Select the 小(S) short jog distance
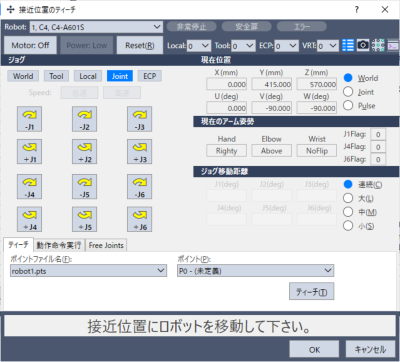Viewport: 400px width, 362px height. pyautogui.click(x=348, y=226)
